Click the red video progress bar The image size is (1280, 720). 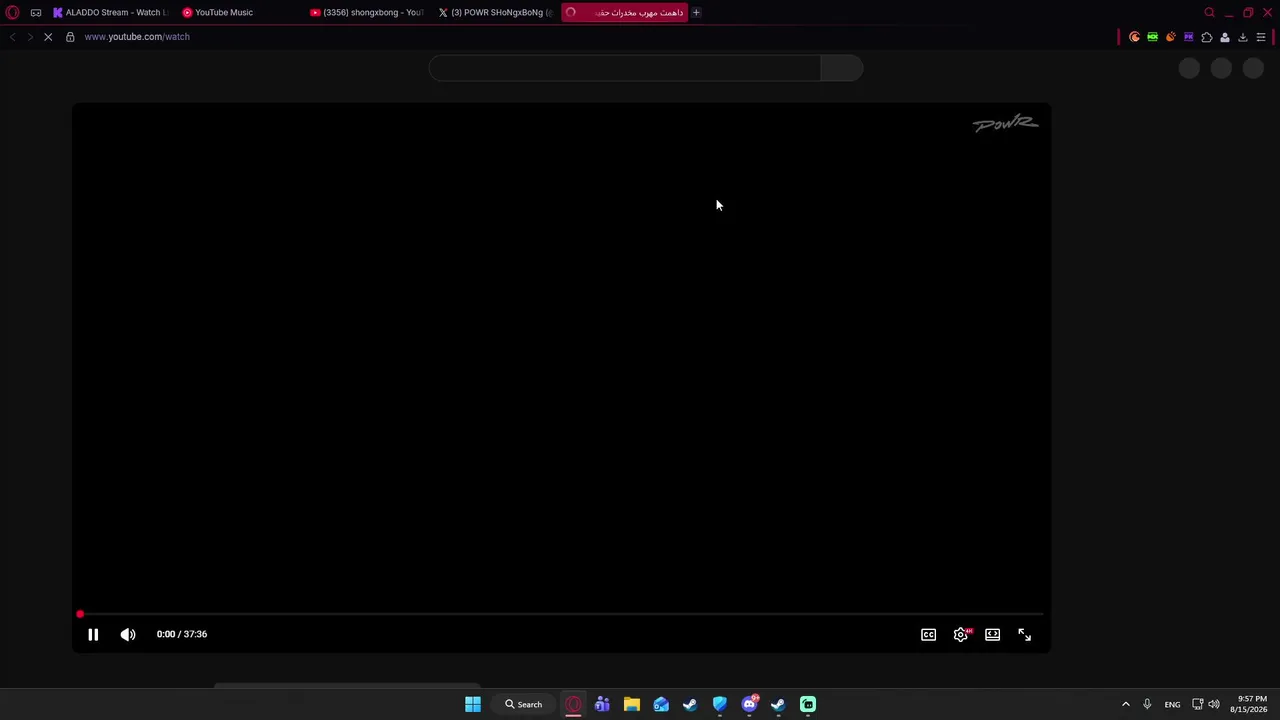(561, 614)
